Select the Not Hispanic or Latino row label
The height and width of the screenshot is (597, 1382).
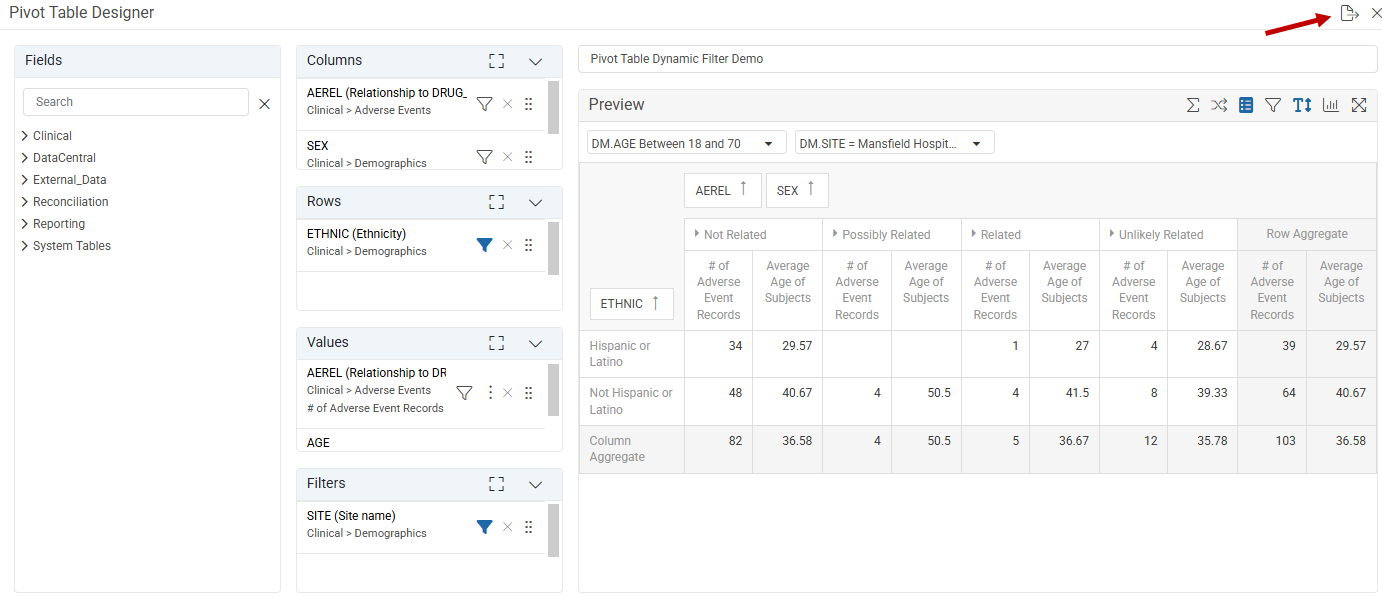pyautogui.click(x=632, y=401)
